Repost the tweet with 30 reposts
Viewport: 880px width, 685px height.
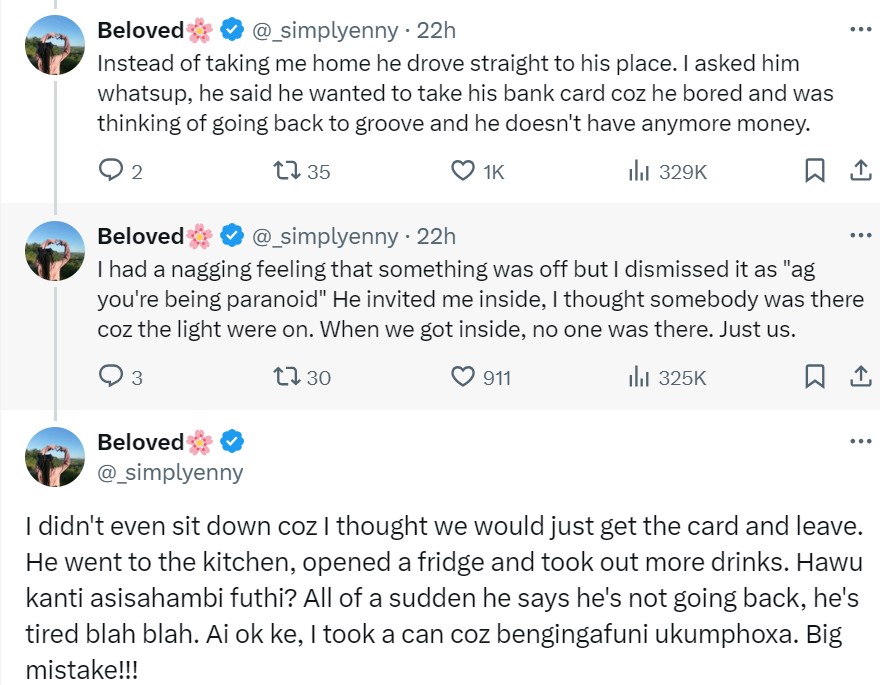click(x=285, y=377)
